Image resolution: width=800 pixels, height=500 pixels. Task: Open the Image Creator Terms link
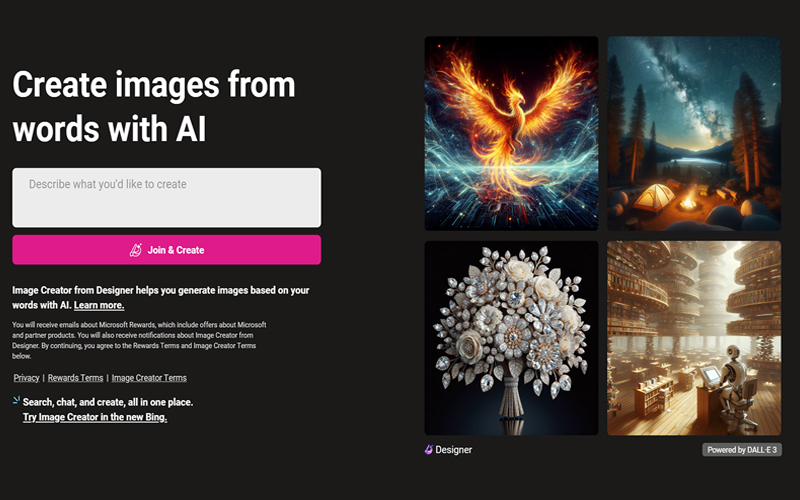(x=149, y=378)
